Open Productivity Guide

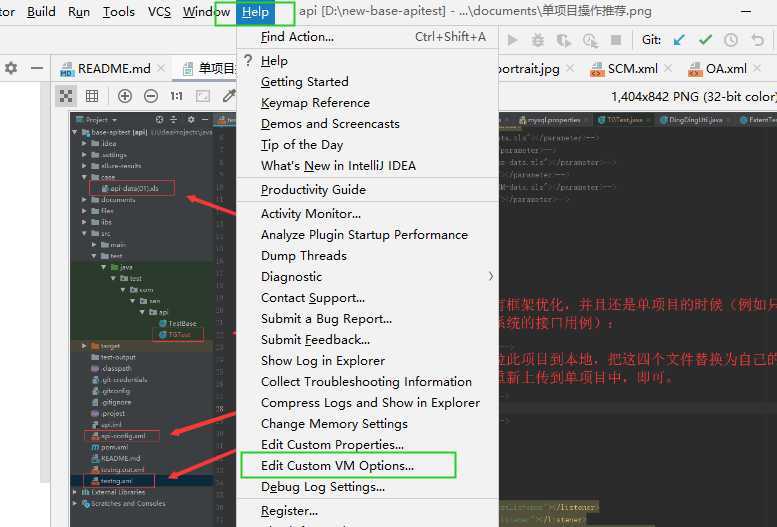point(368,190)
